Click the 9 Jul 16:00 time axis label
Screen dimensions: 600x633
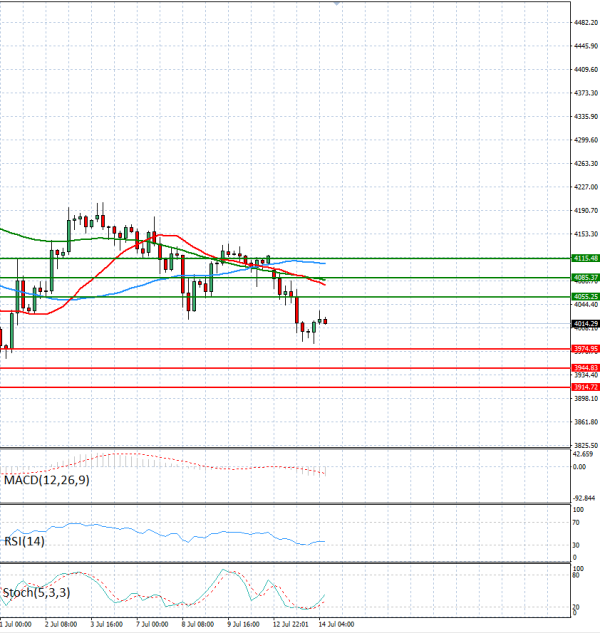click(x=243, y=624)
